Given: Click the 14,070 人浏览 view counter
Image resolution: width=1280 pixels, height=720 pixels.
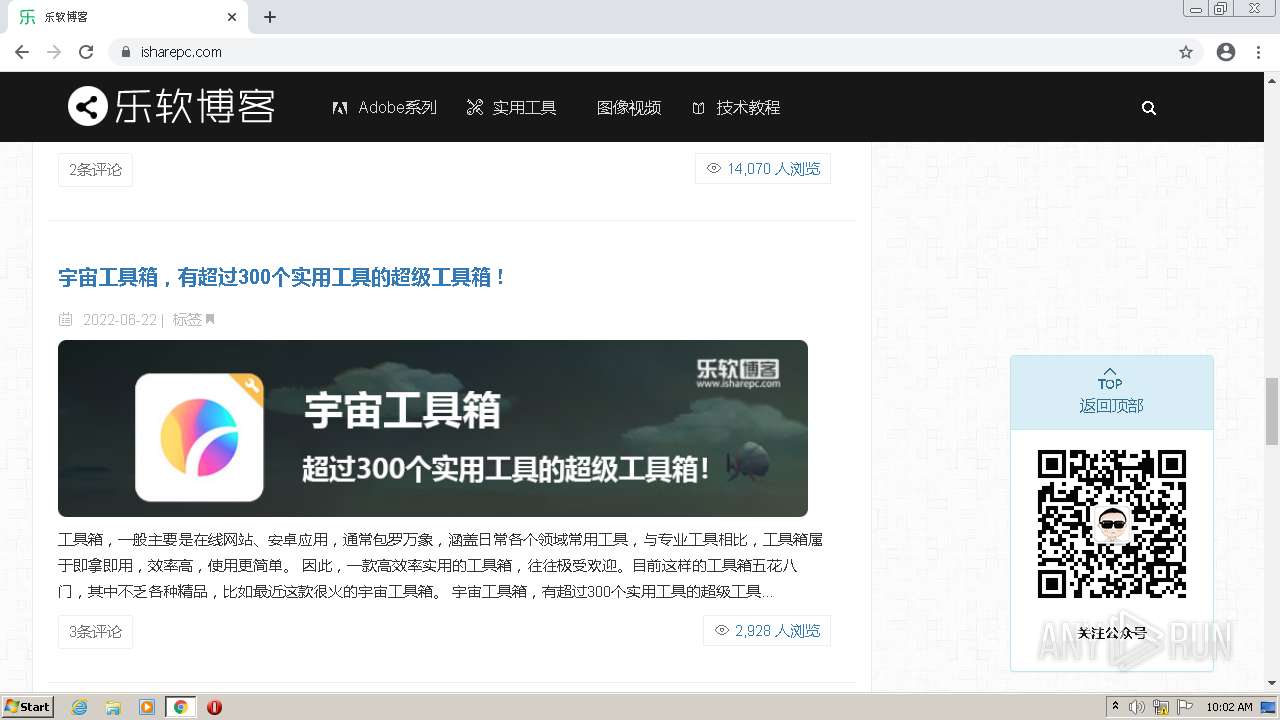Looking at the screenshot, I should pyautogui.click(x=763, y=169).
